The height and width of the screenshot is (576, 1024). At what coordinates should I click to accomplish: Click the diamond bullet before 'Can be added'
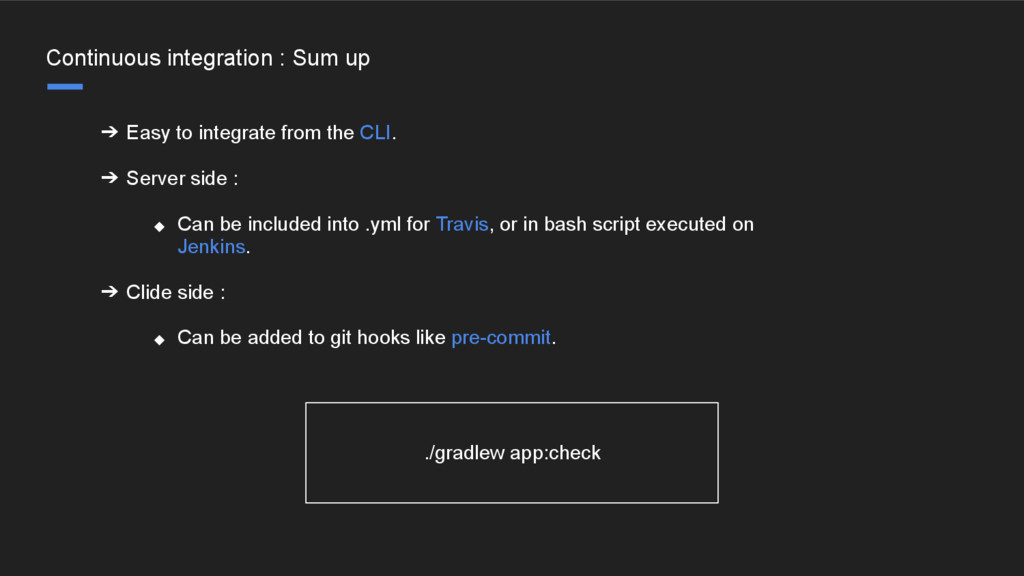pyautogui.click(x=159, y=340)
